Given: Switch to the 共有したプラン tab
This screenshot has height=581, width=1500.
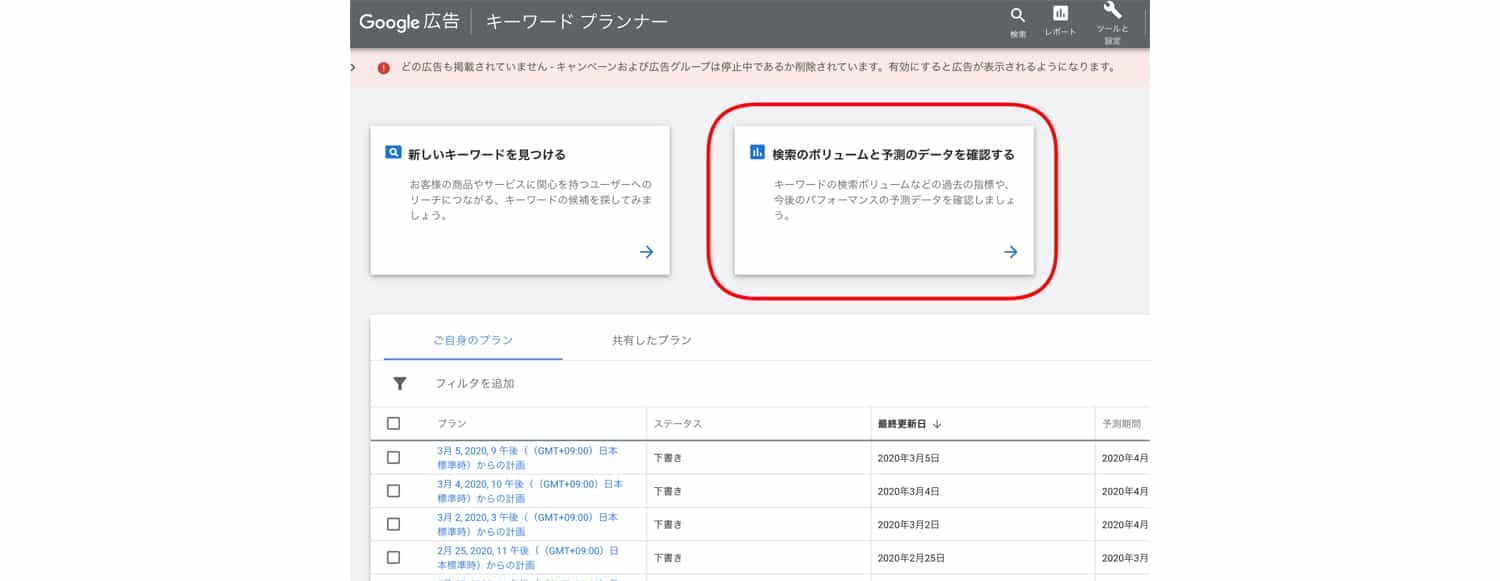Looking at the screenshot, I should (x=651, y=340).
